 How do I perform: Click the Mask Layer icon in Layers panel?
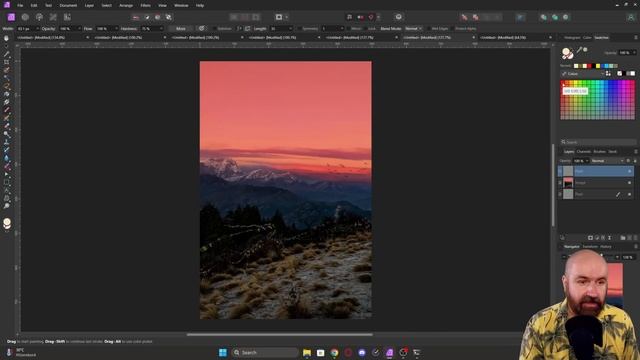590,238
